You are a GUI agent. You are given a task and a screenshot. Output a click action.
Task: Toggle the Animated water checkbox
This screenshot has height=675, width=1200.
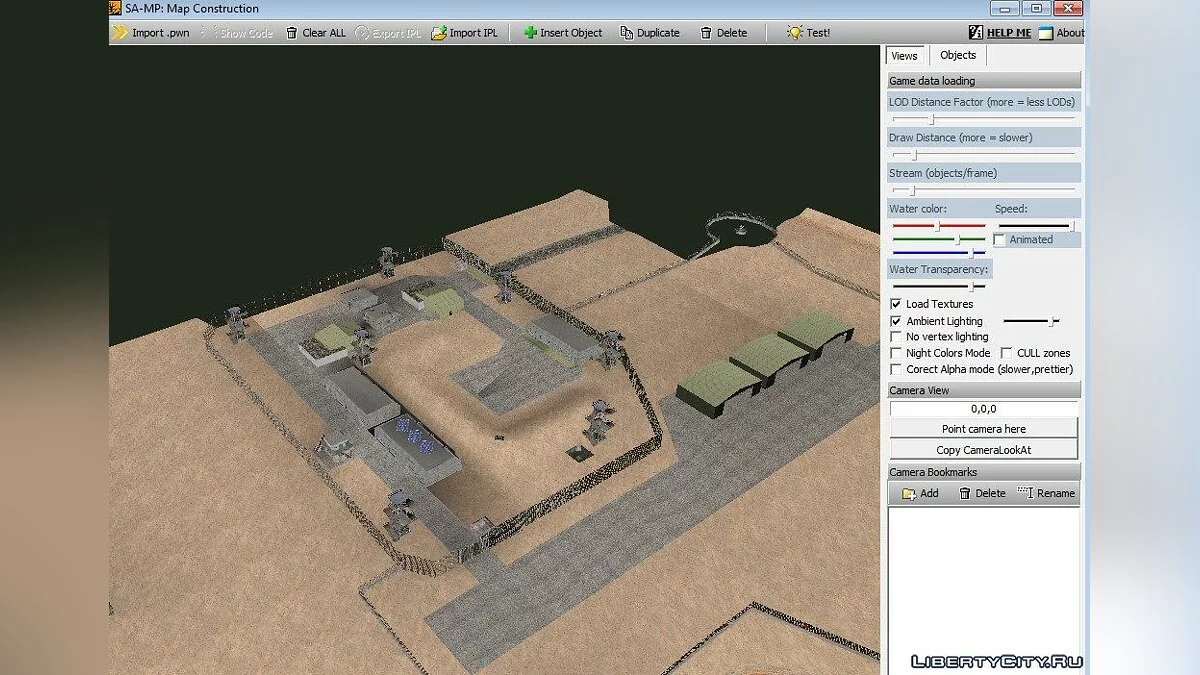(1000, 240)
